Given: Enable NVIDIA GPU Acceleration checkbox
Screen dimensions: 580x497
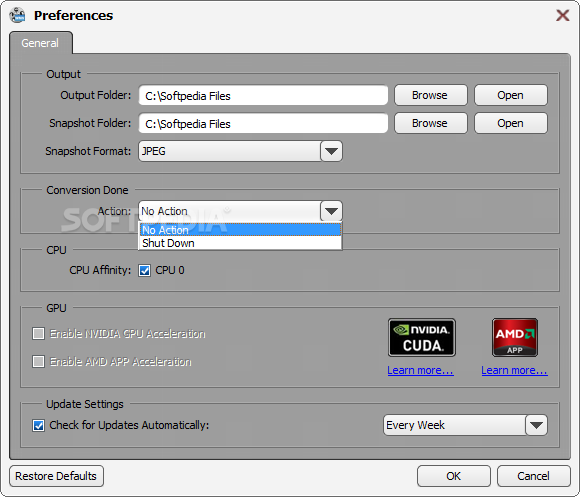Looking at the screenshot, I should [38, 334].
